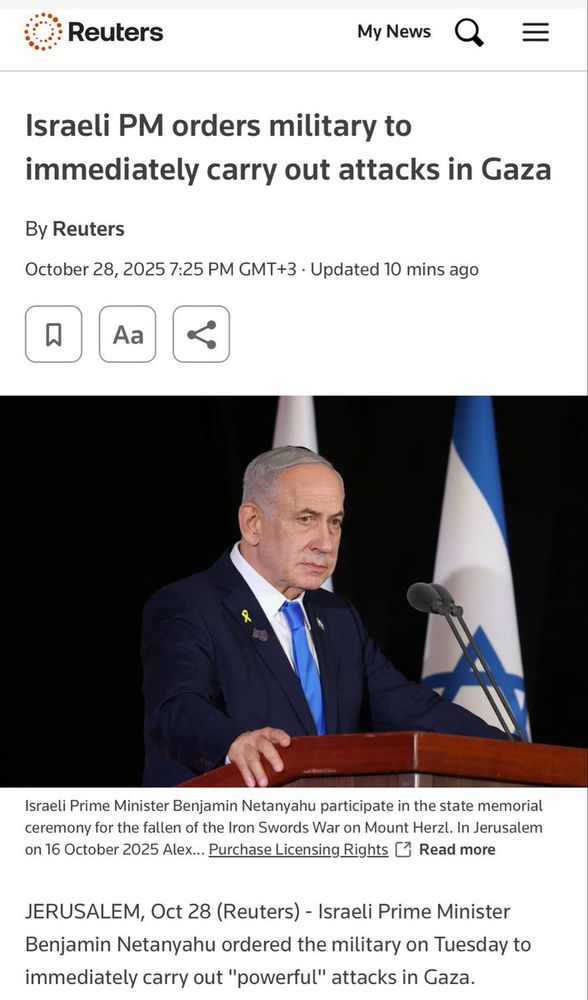Screen dimensions: 588x1000
Task: Open the Aa text size options
Action: point(128,334)
